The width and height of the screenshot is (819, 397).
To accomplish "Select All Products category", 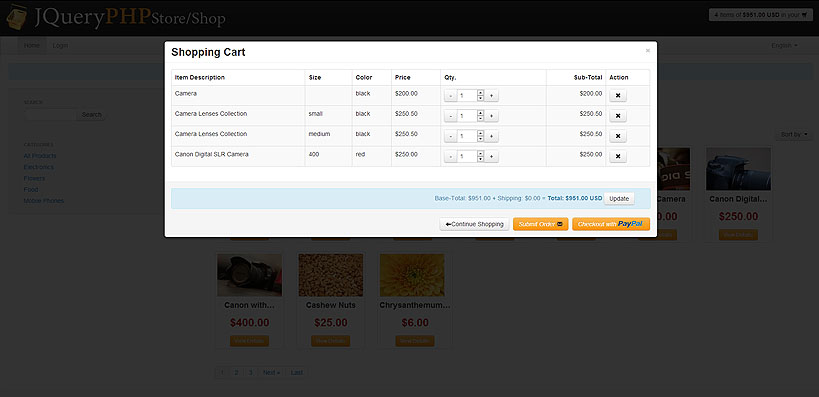I will 40,156.
